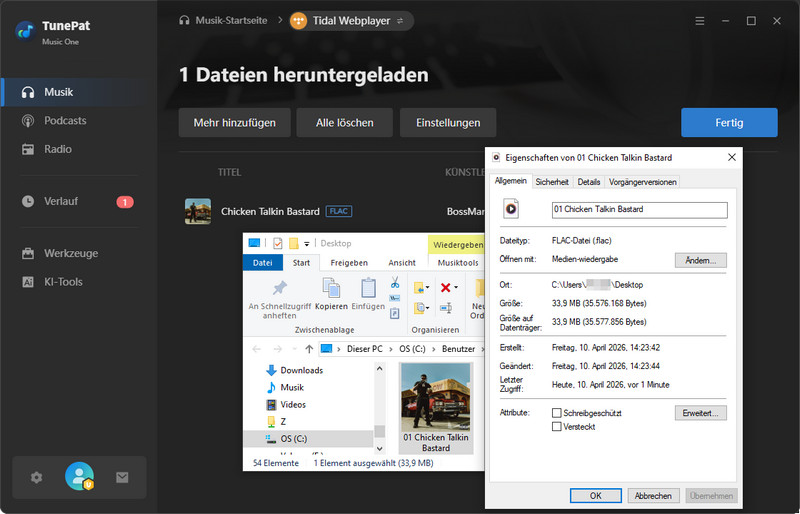800x514 pixels.
Task: Click the scissors cut icon
Action: (x=395, y=282)
